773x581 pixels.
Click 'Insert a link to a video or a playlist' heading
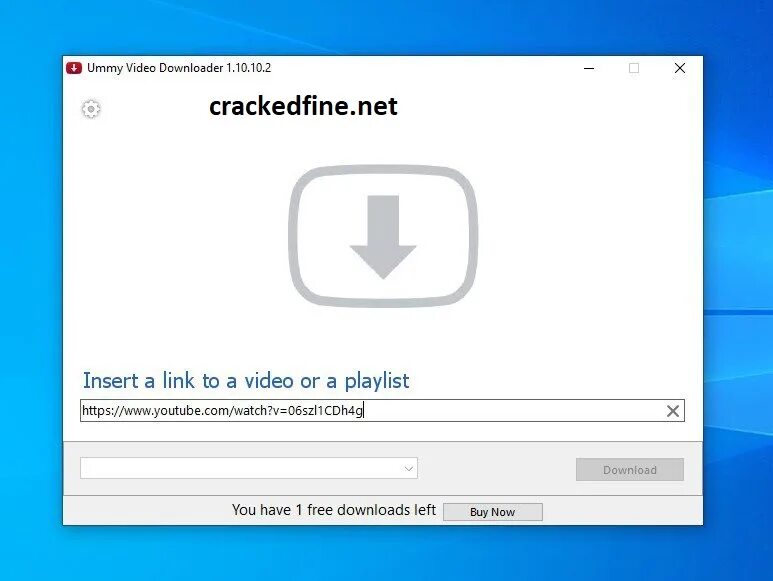pos(246,381)
